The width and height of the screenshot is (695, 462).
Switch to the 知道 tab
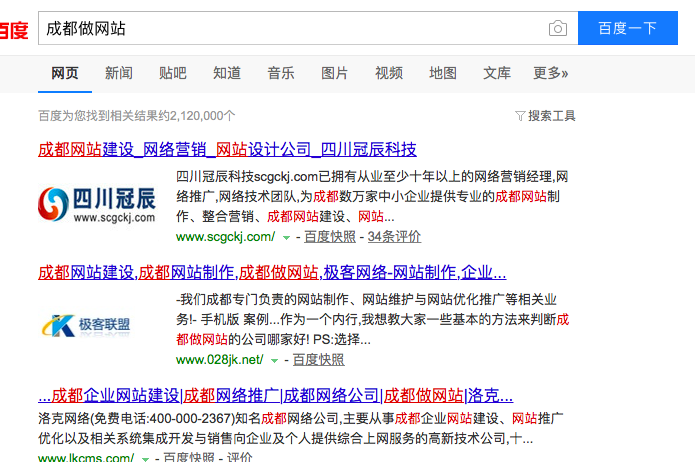click(x=226, y=73)
